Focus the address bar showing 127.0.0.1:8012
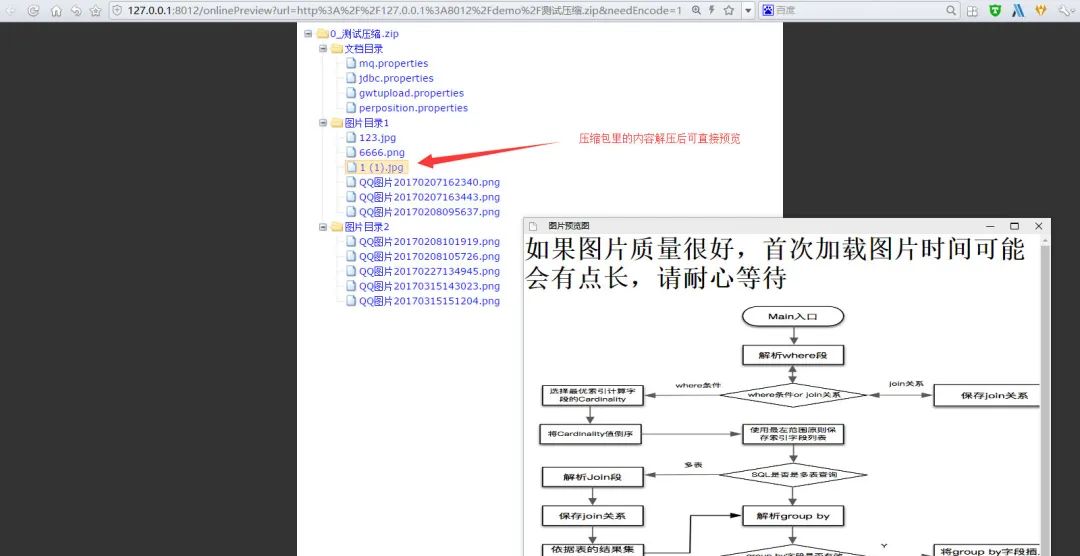1080x556 pixels. (404, 10)
